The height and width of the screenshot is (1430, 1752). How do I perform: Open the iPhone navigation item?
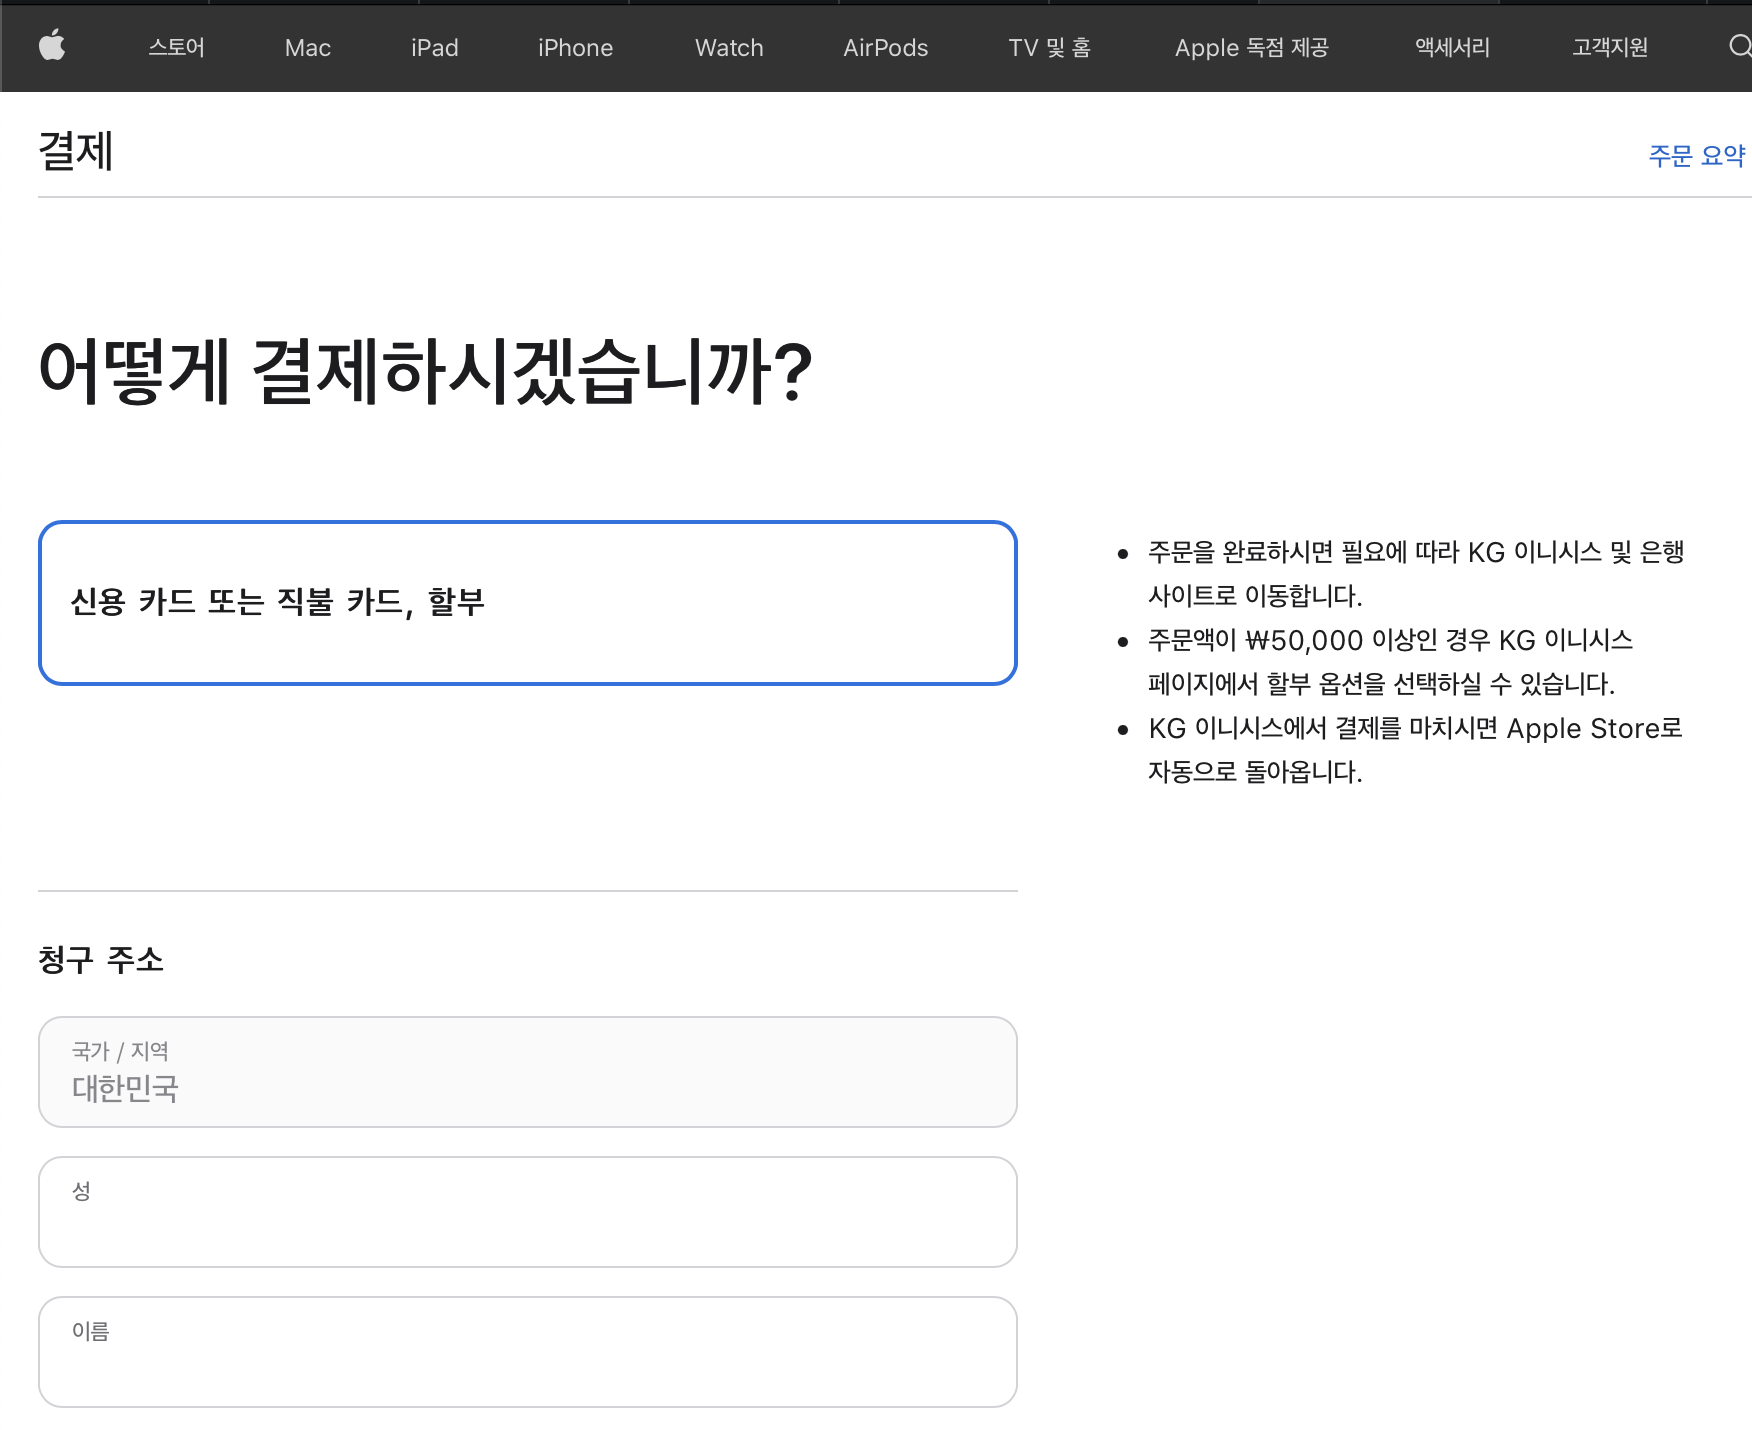tap(575, 47)
